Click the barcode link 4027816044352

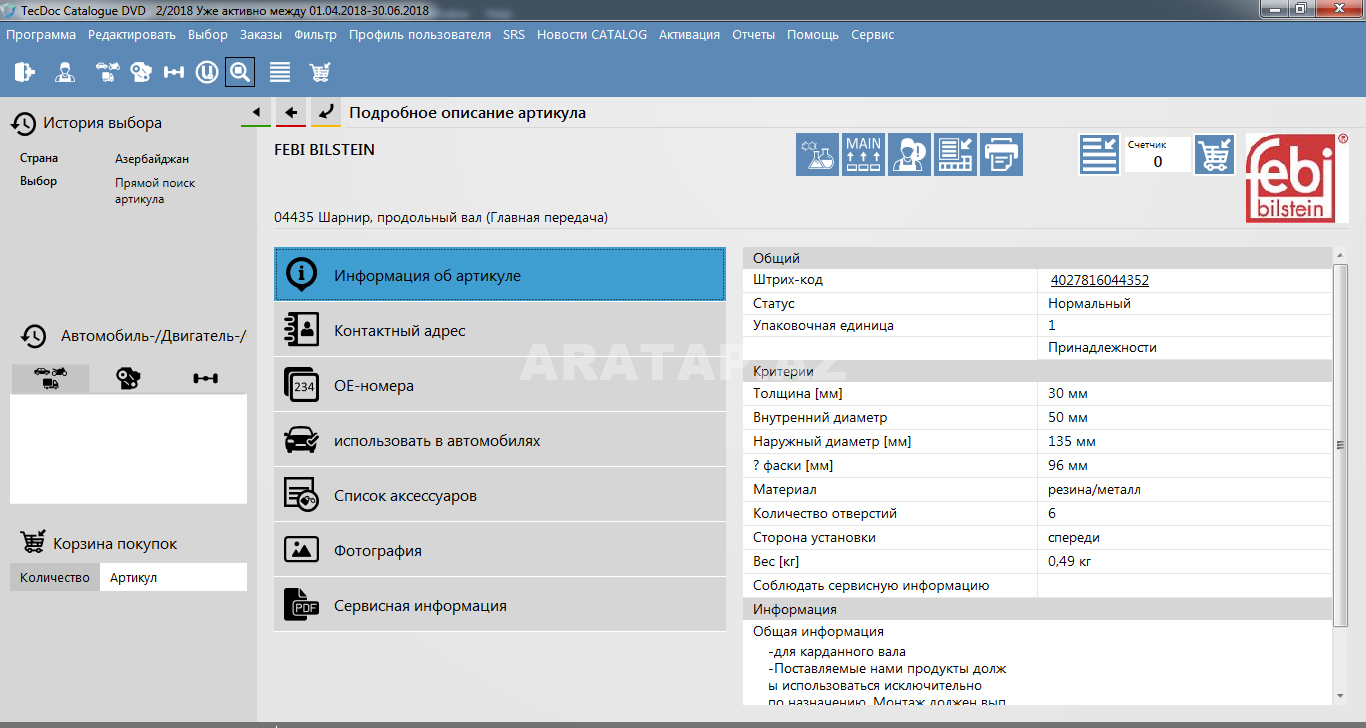1100,280
